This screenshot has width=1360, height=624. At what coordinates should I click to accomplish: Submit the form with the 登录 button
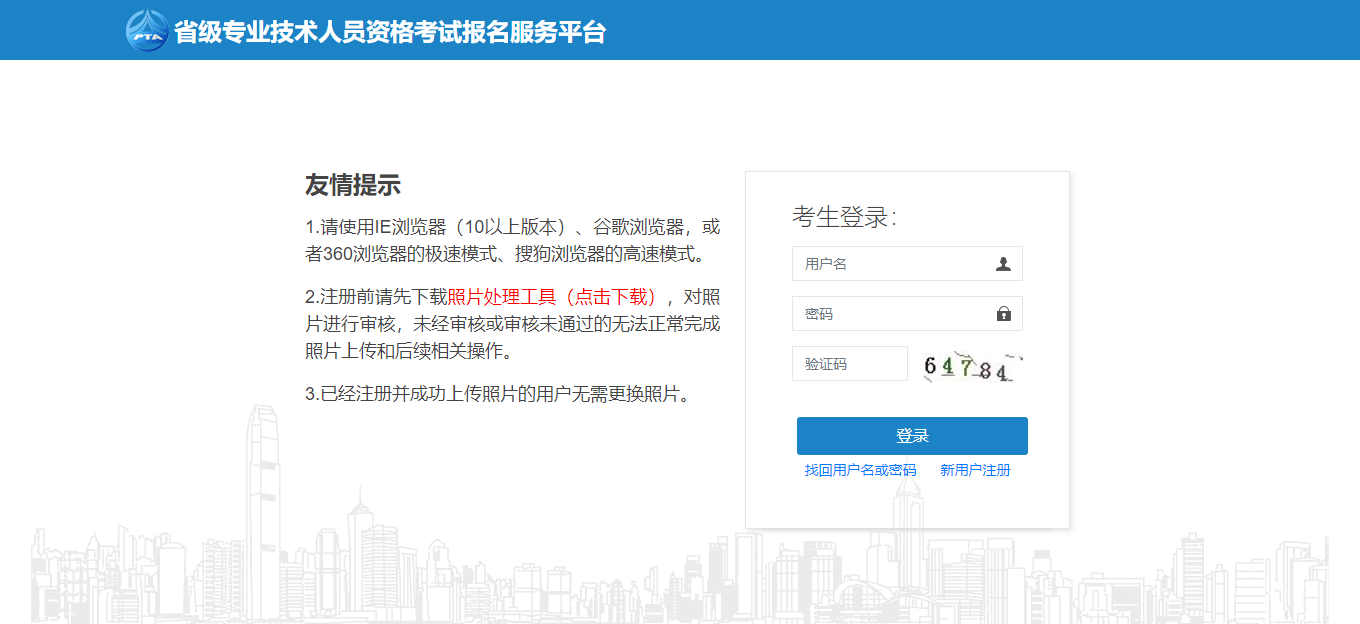[x=911, y=435]
